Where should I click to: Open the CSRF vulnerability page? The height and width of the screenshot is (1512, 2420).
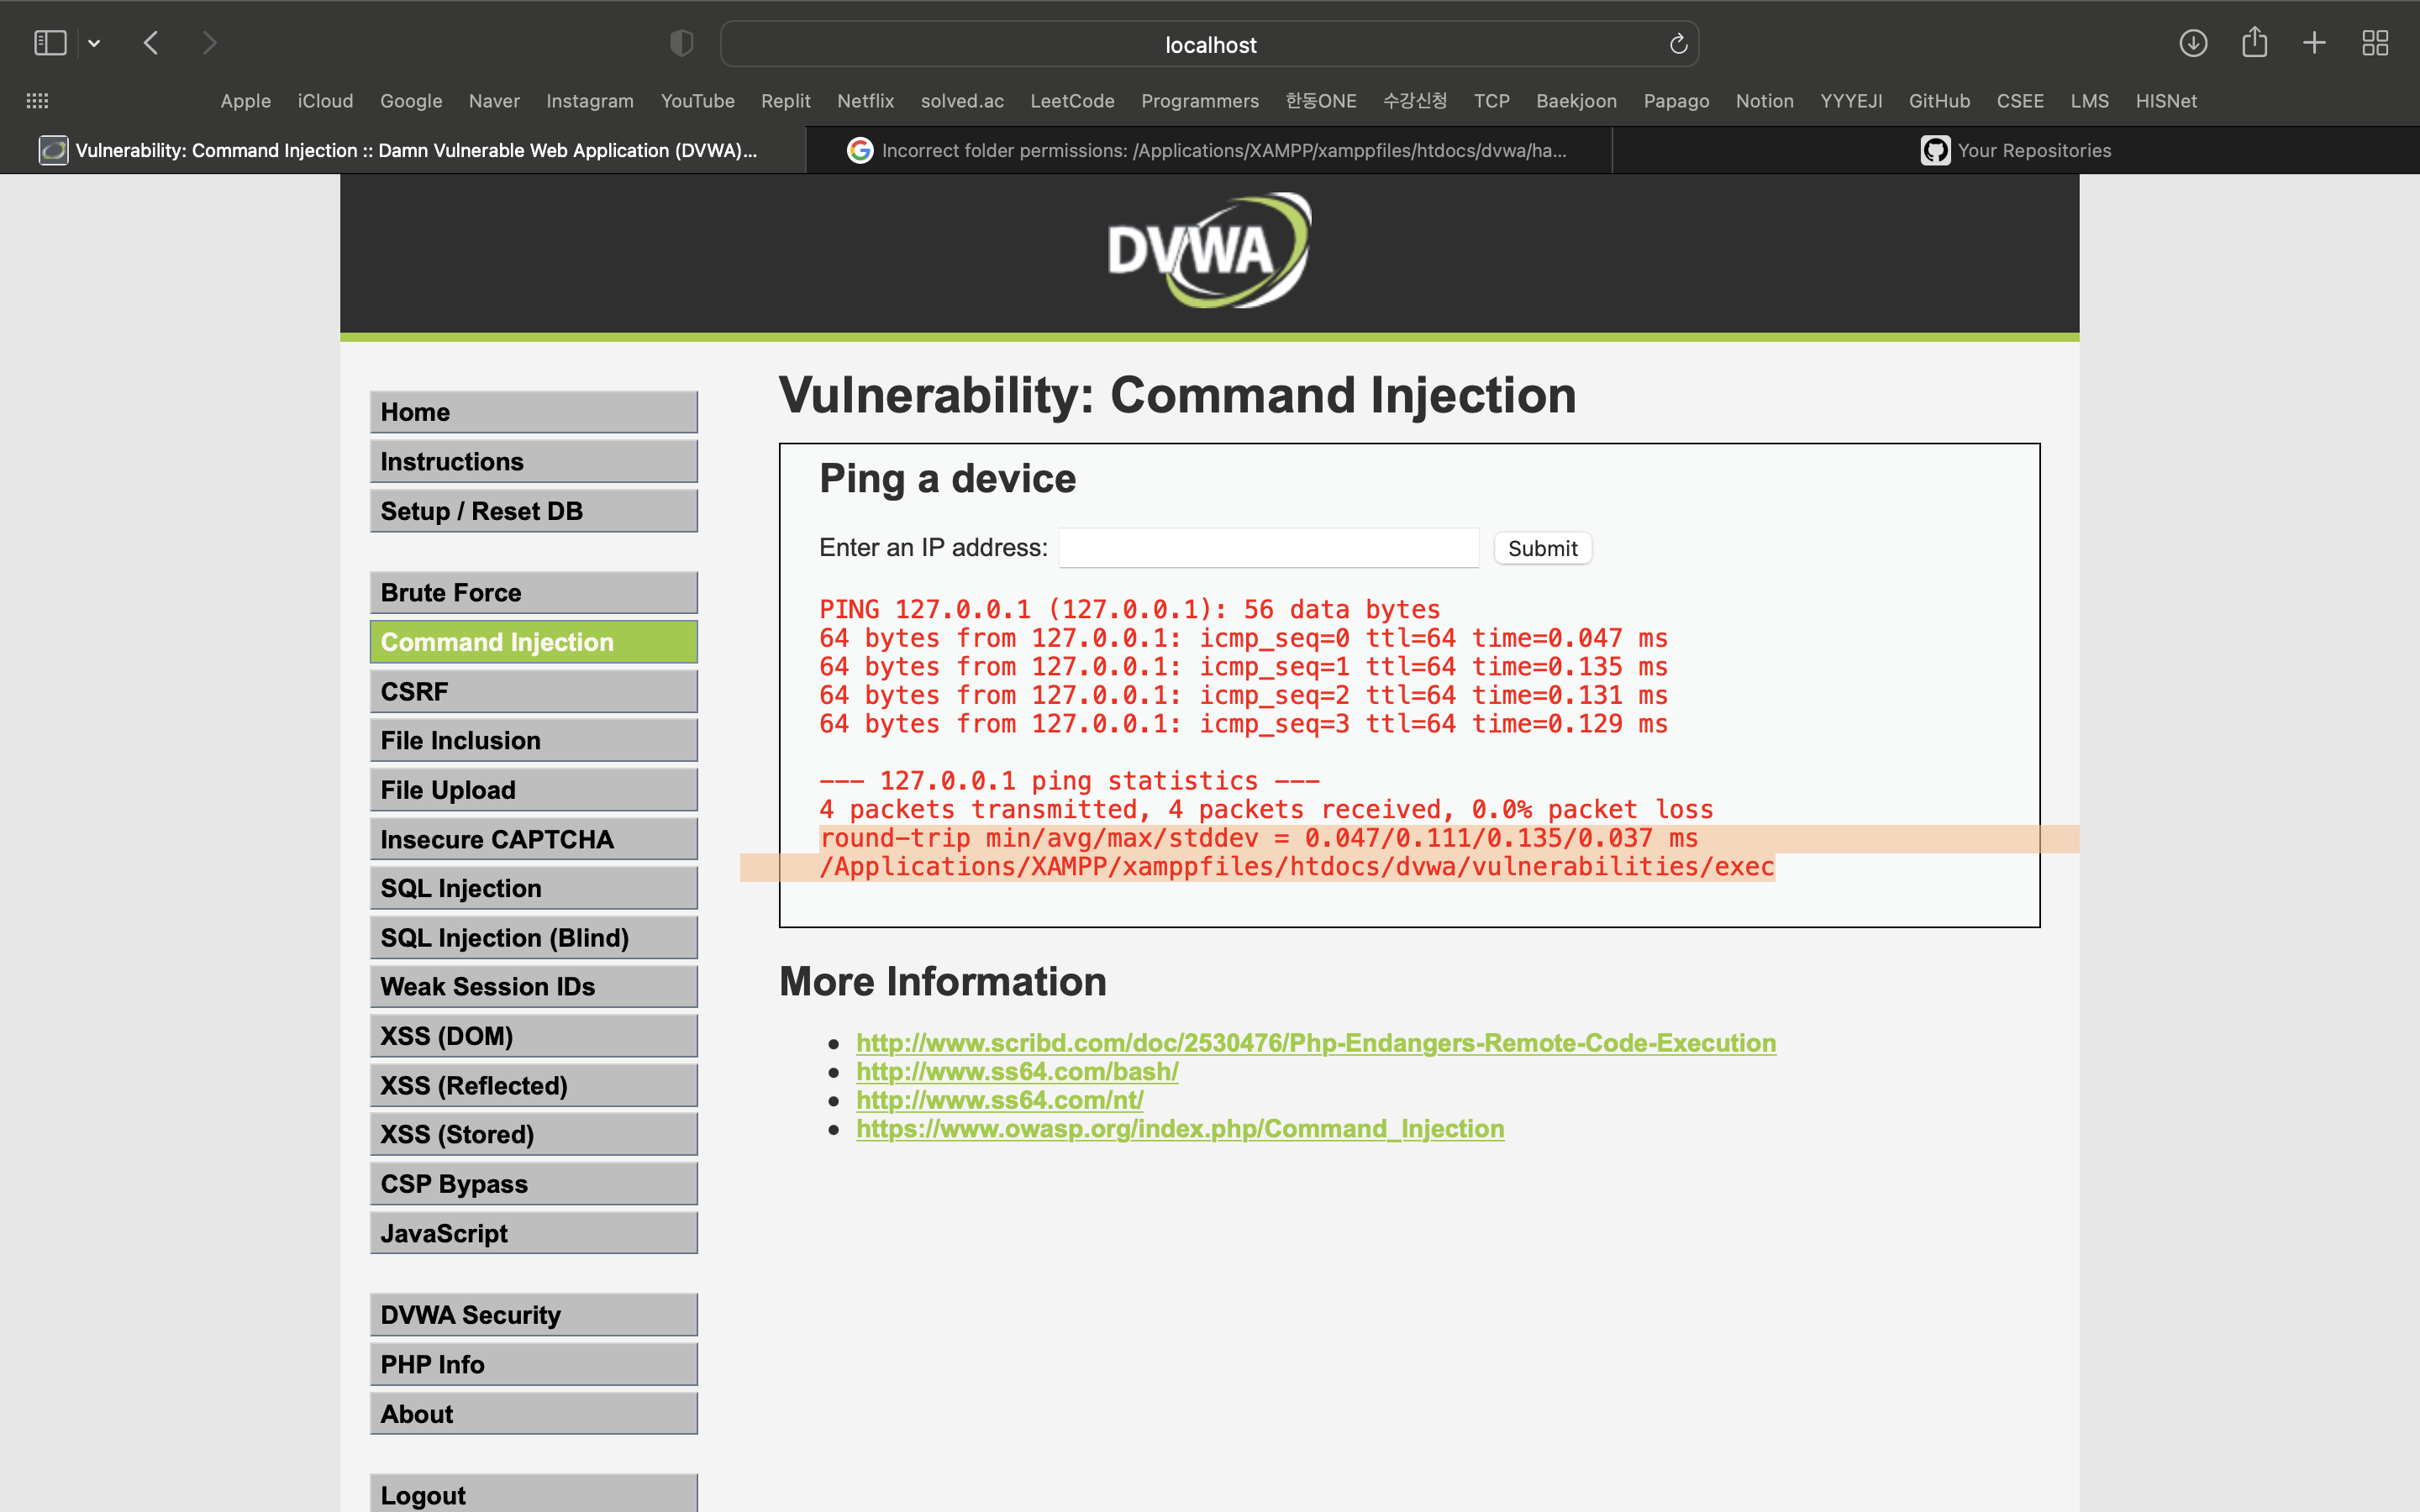coord(534,691)
